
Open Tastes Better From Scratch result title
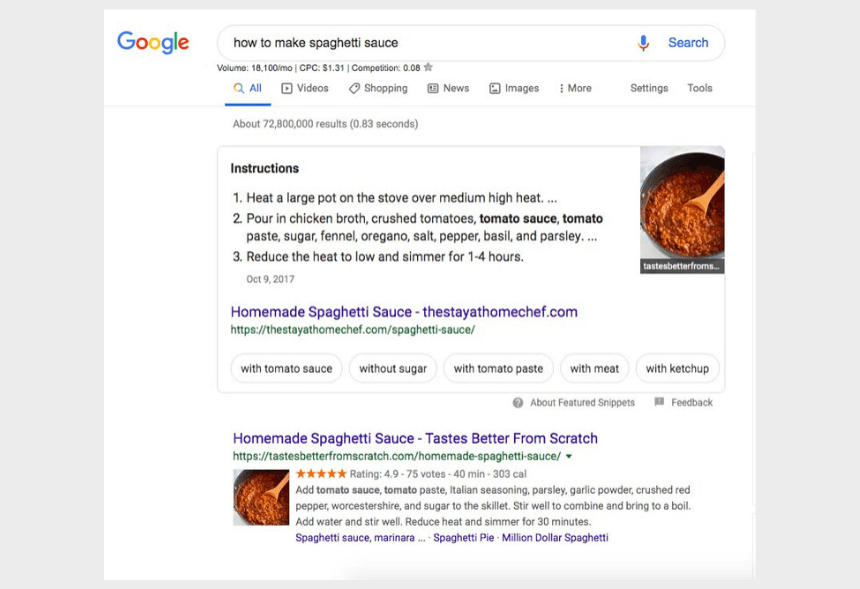pyautogui.click(x=415, y=439)
